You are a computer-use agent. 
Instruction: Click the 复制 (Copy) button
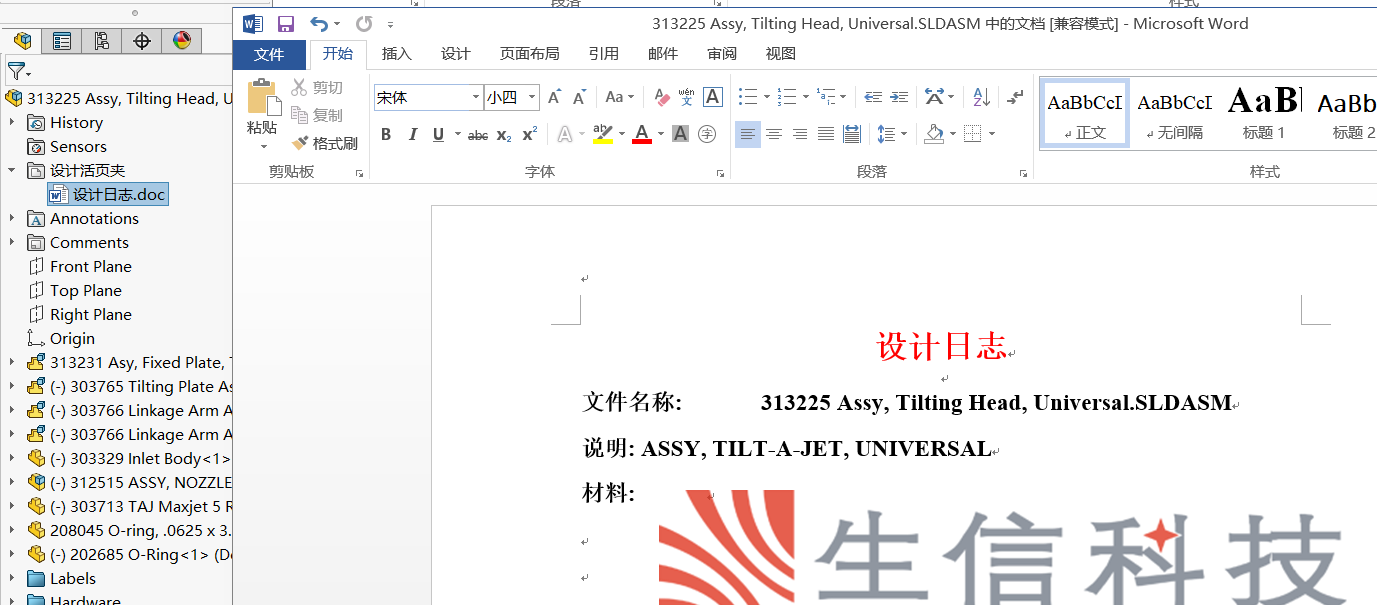(317, 116)
